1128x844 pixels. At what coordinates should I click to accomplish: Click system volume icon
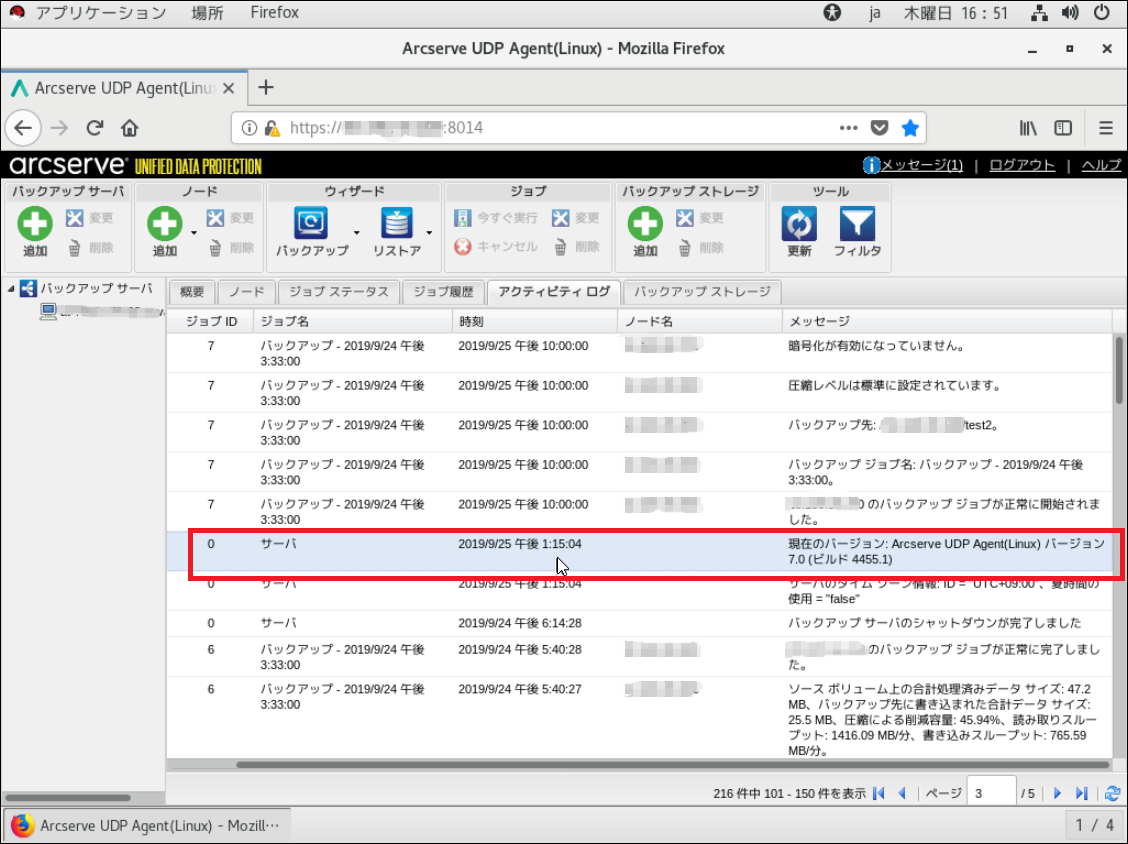point(1070,12)
